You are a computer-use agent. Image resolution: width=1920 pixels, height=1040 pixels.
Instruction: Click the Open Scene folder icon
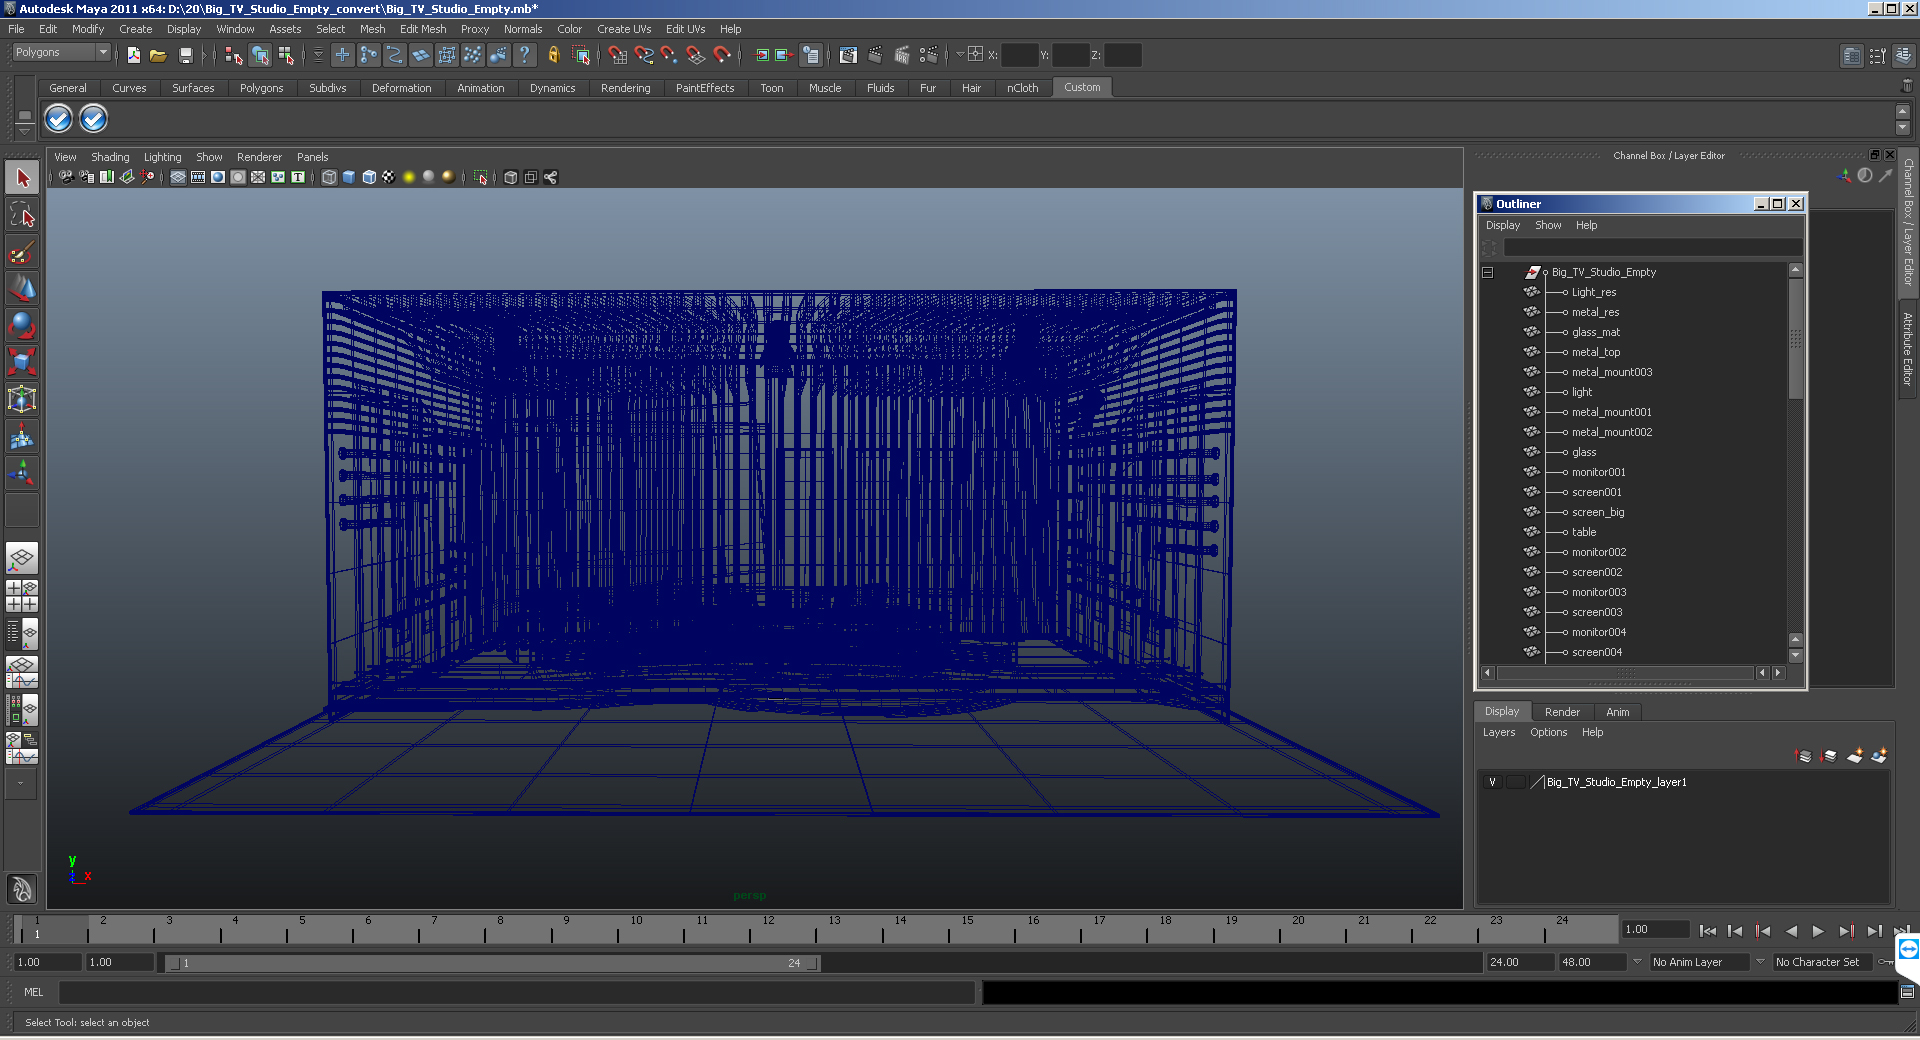158,55
